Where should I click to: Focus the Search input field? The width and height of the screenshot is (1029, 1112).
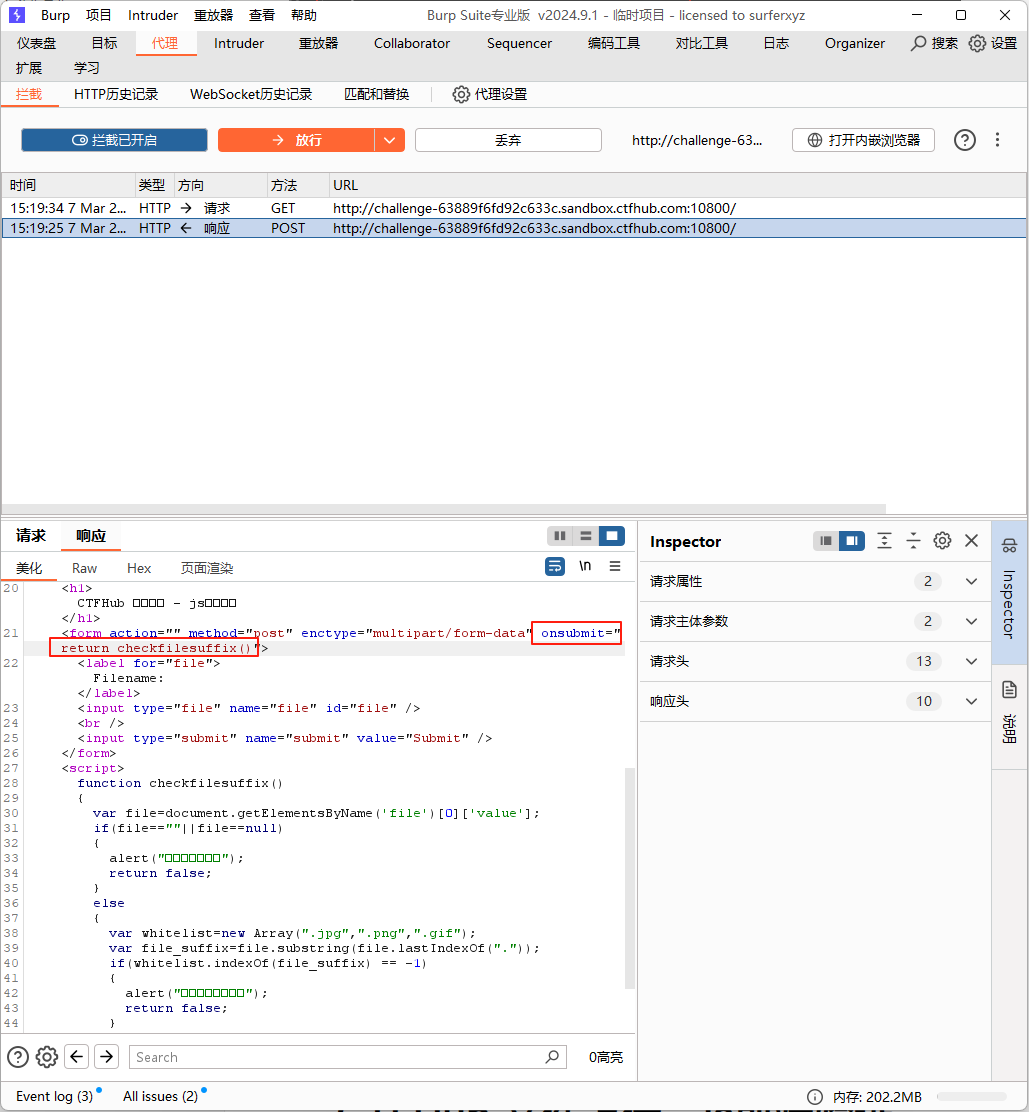tap(337, 1057)
